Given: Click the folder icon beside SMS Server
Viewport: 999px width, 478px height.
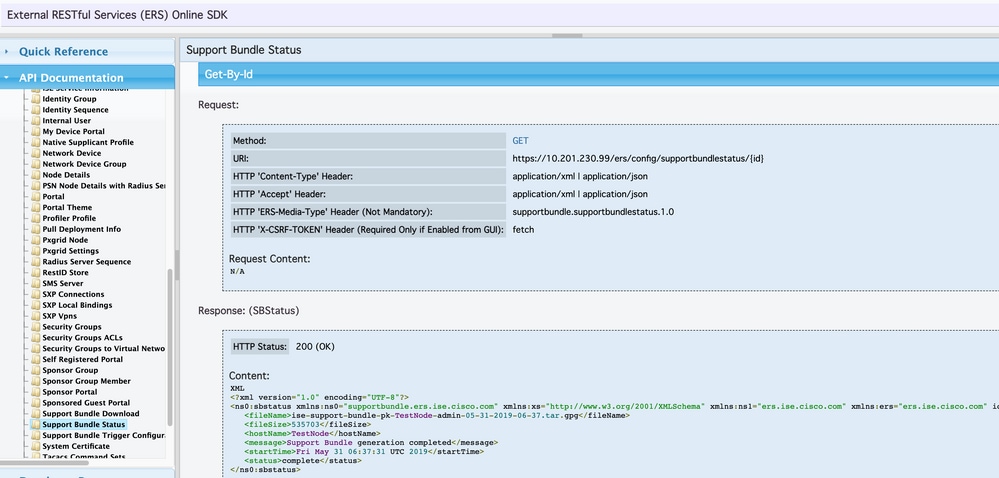Looking at the screenshot, I should [x=36, y=283].
